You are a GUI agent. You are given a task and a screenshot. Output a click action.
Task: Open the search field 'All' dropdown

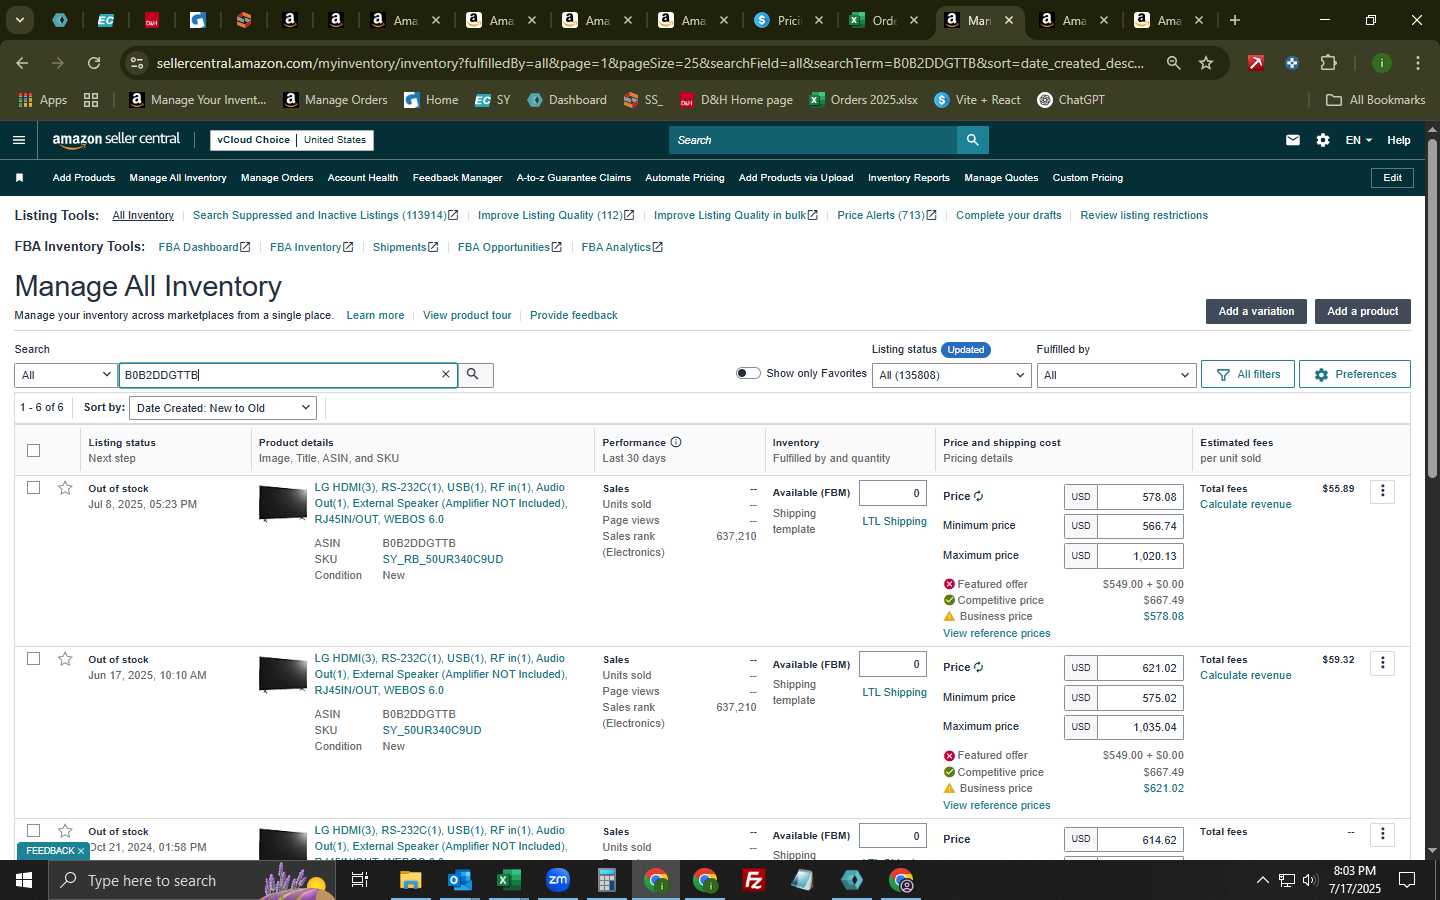[x=66, y=375]
